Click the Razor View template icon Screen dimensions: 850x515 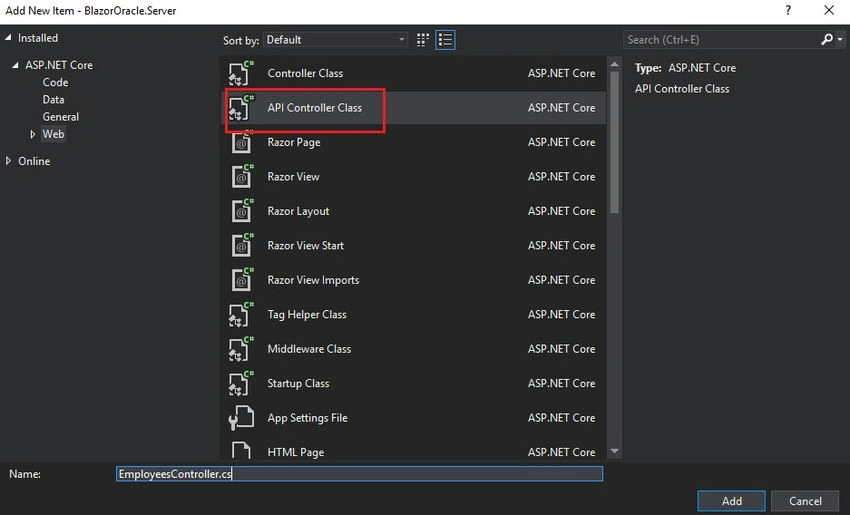(241, 177)
